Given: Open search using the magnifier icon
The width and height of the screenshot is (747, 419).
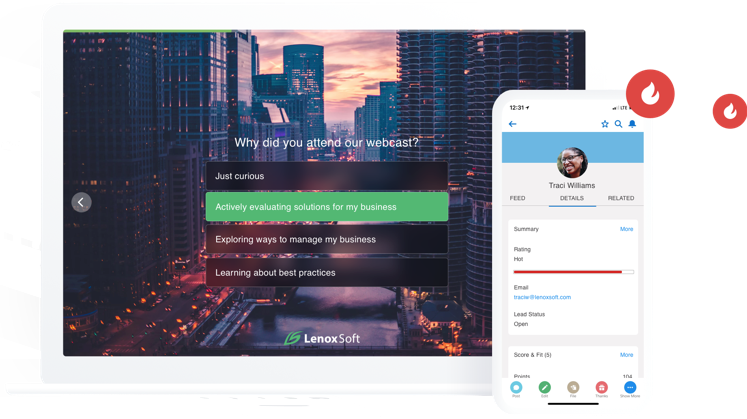Looking at the screenshot, I should coord(619,124).
